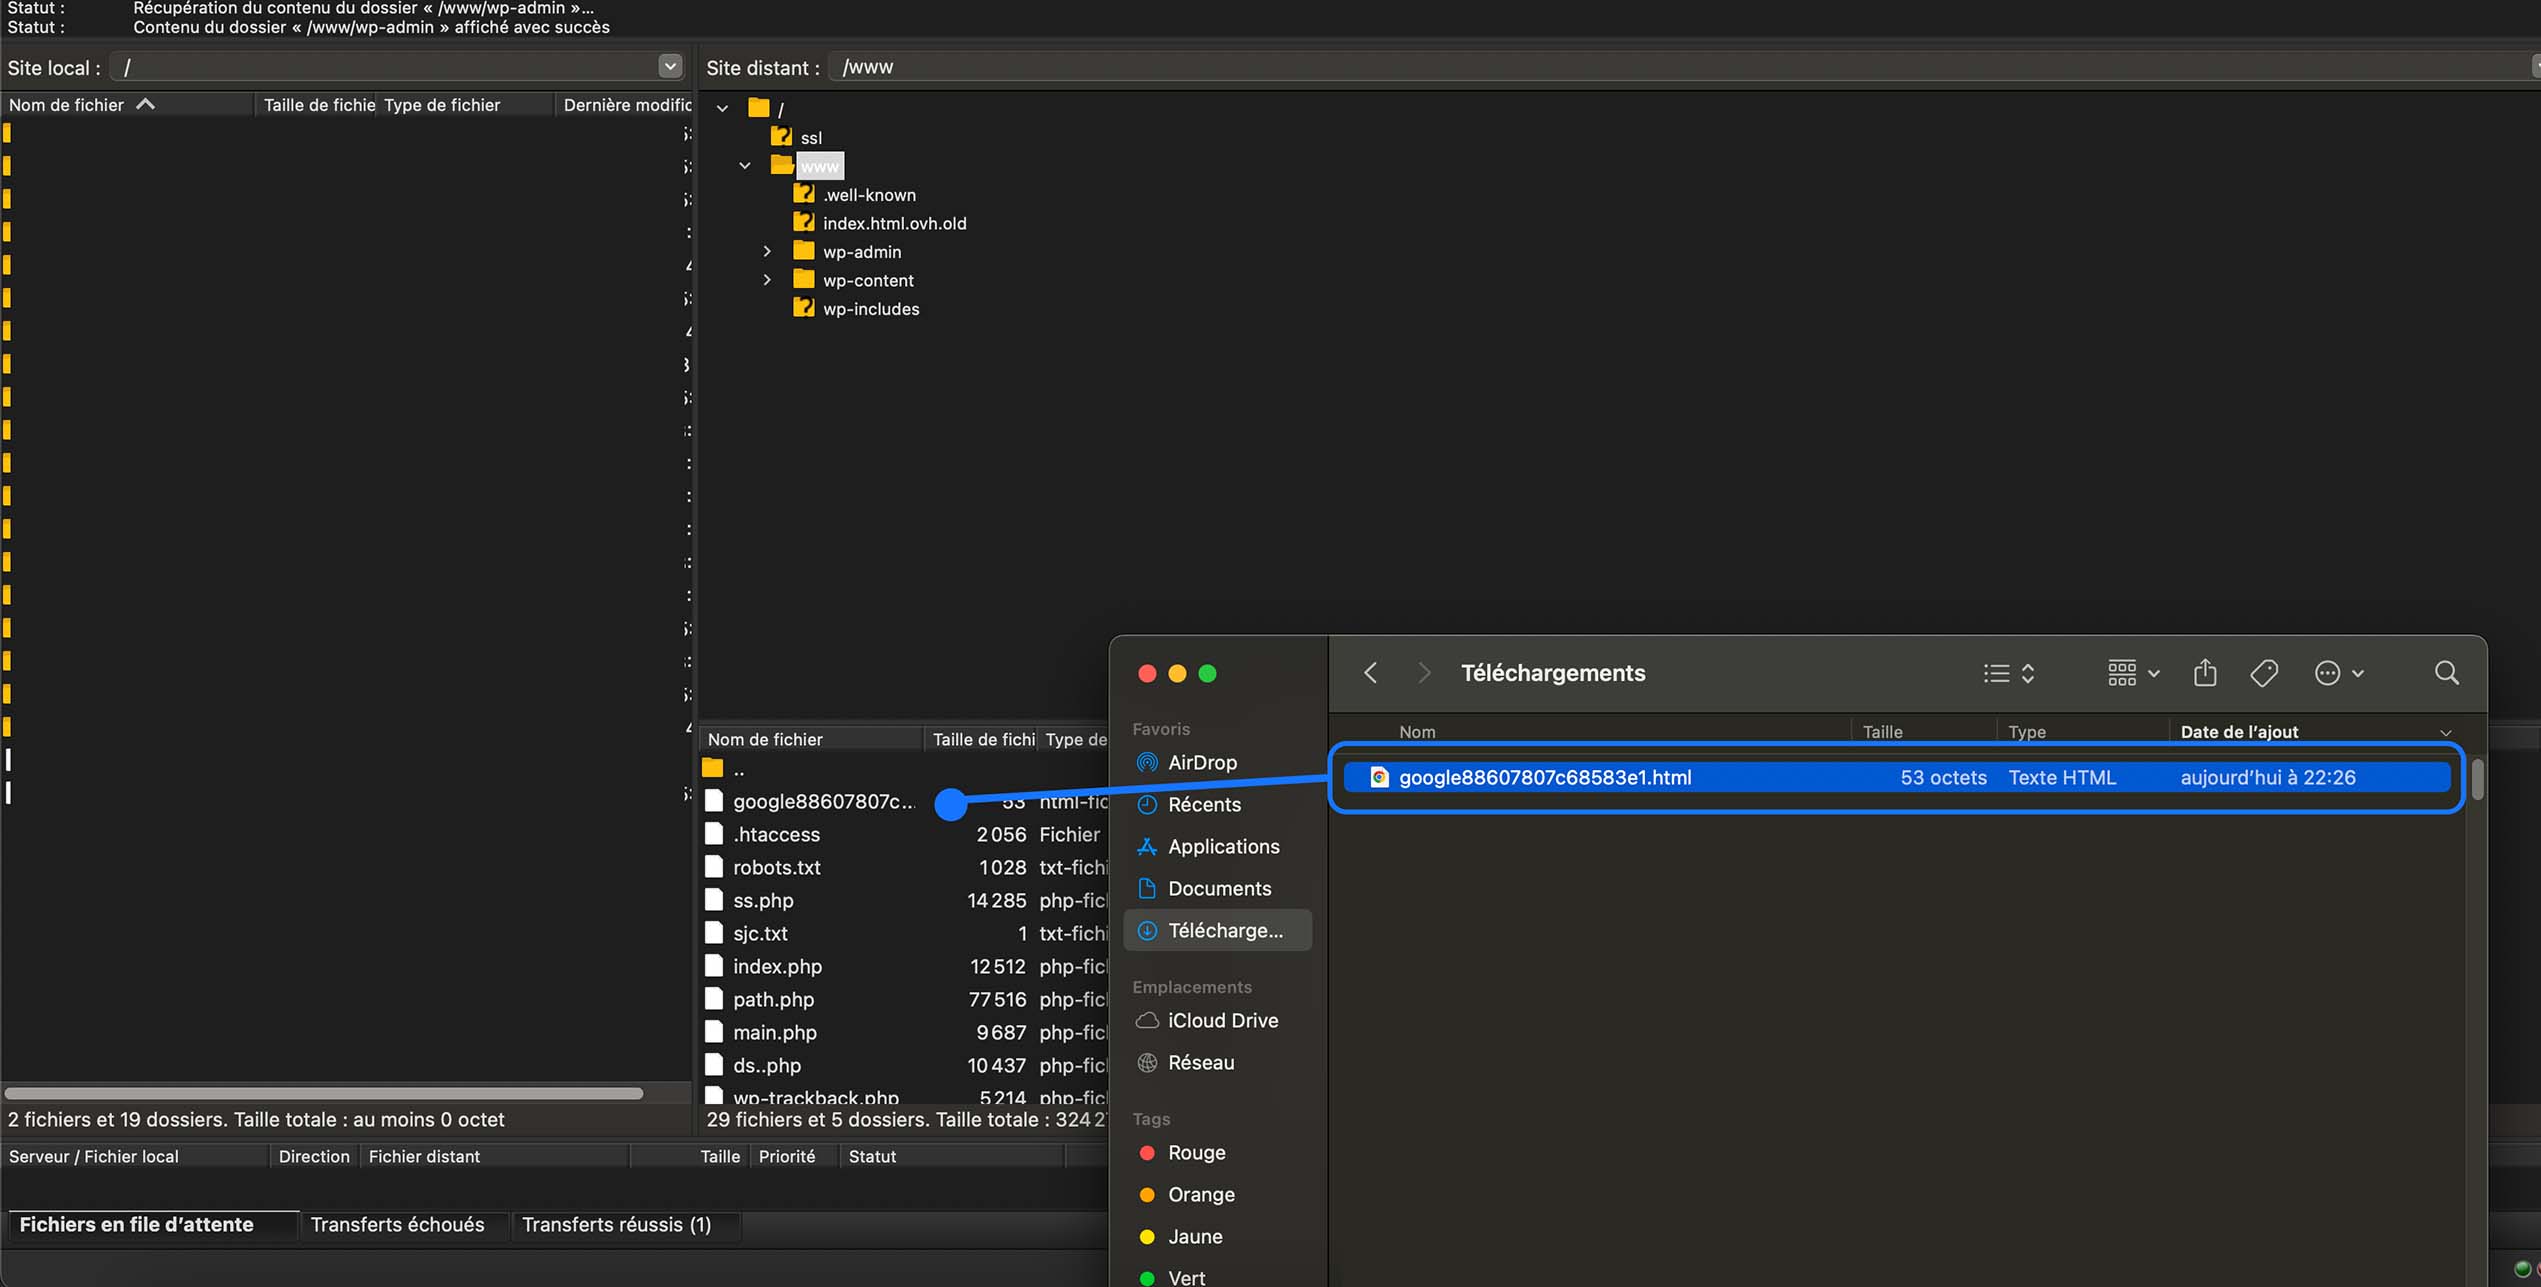
Task: Click the Finder share icon
Action: coord(2204,673)
